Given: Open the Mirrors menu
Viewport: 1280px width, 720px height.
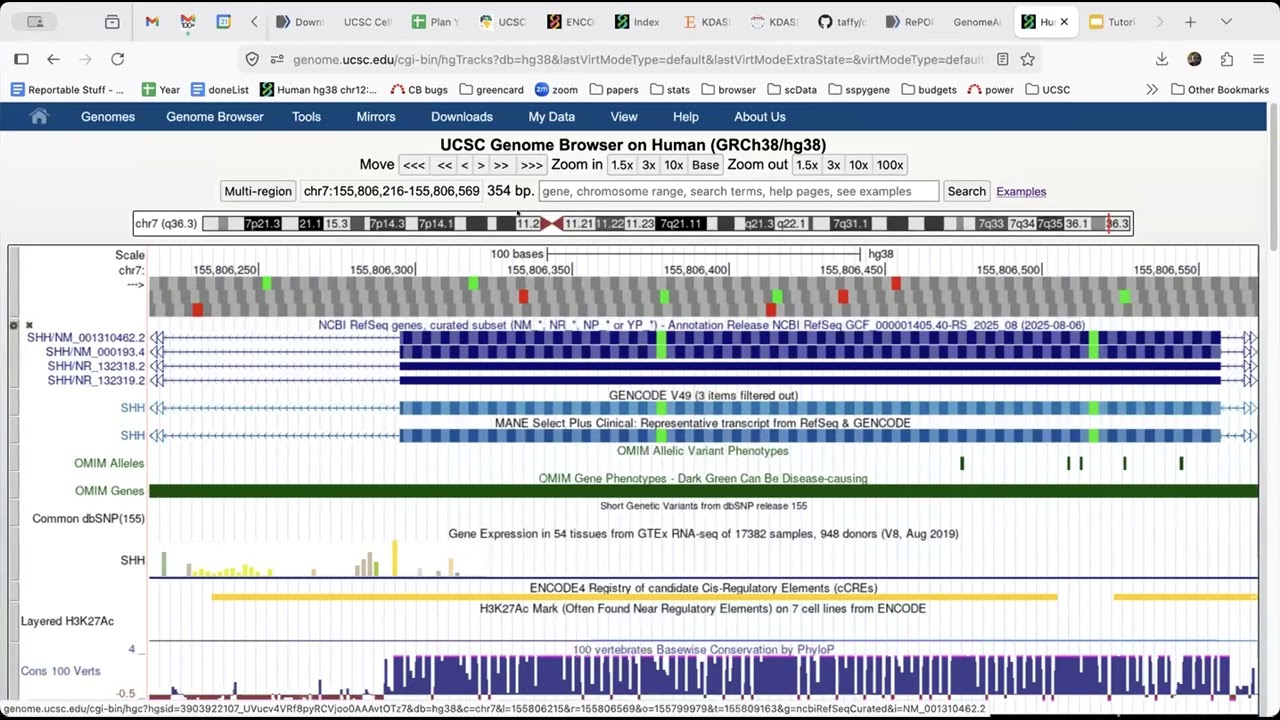Looking at the screenshot, I should [376, 117].
